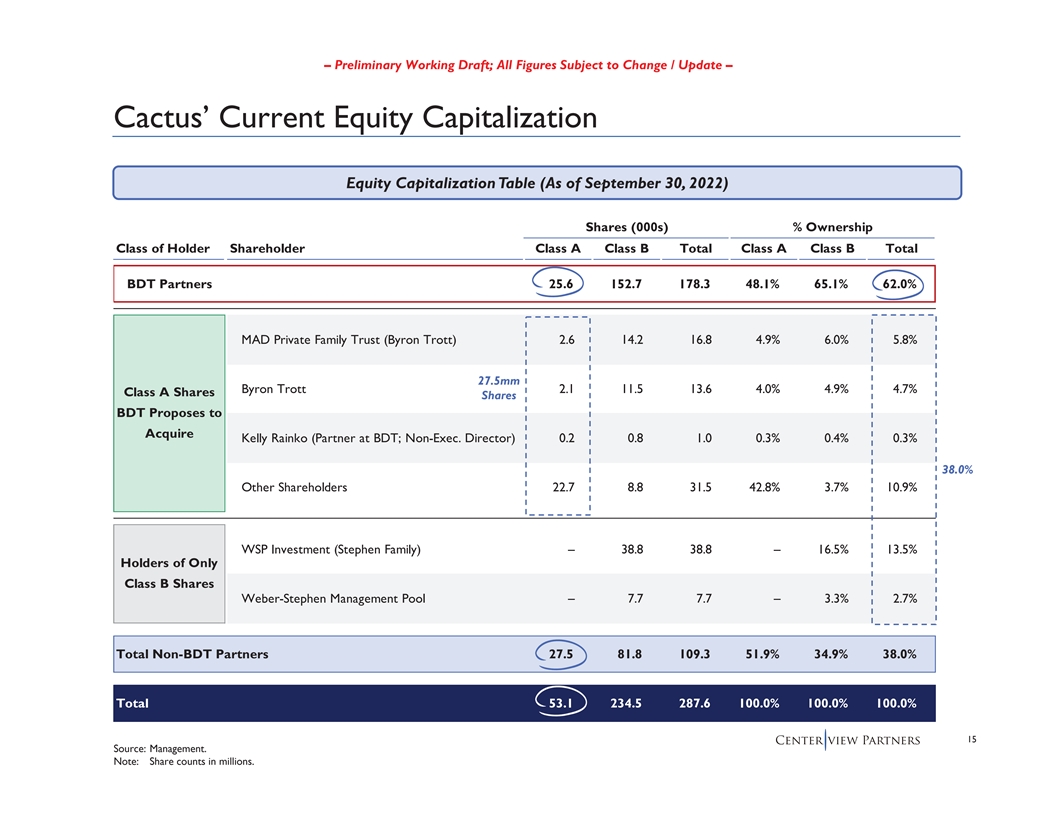The width and height of the screenshot is (1056, 816).
Task: Select the circled 25.6 BDT Partners value
Action: (560, 284)
